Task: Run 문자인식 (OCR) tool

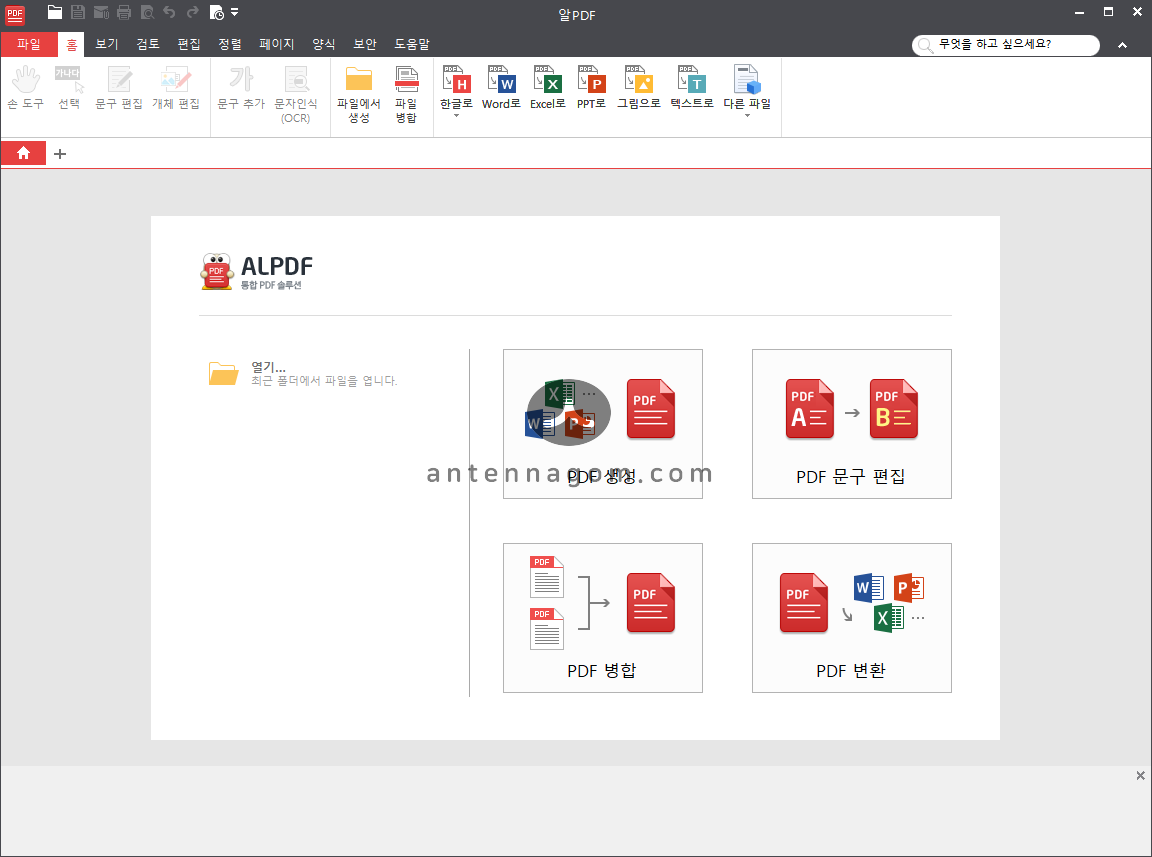Action: [x=296, y=94]
